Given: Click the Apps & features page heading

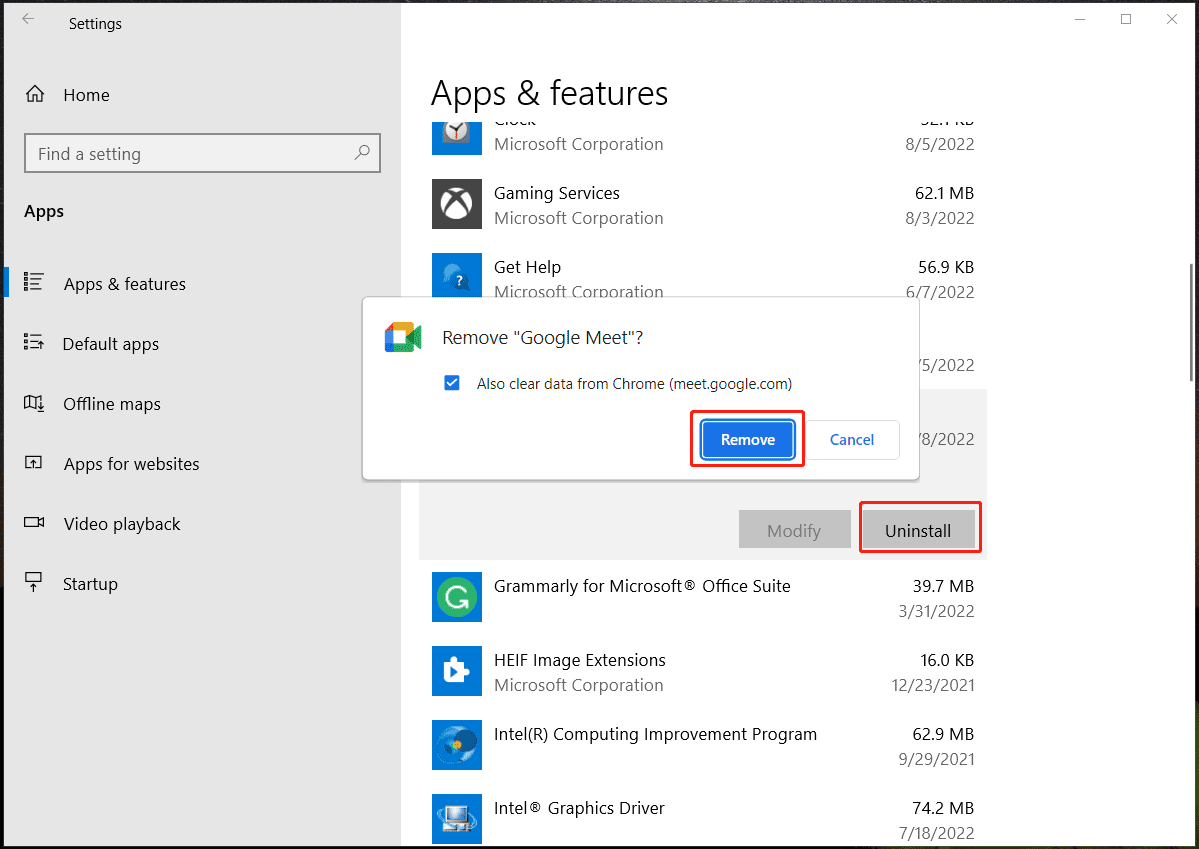Looking at the screenshot, I should pos(549,93).
